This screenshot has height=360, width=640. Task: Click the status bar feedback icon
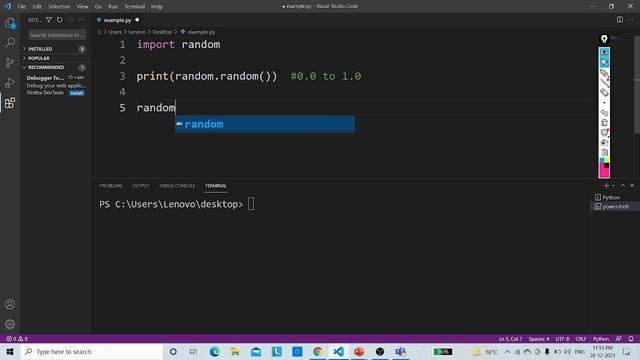coord(619,339)
